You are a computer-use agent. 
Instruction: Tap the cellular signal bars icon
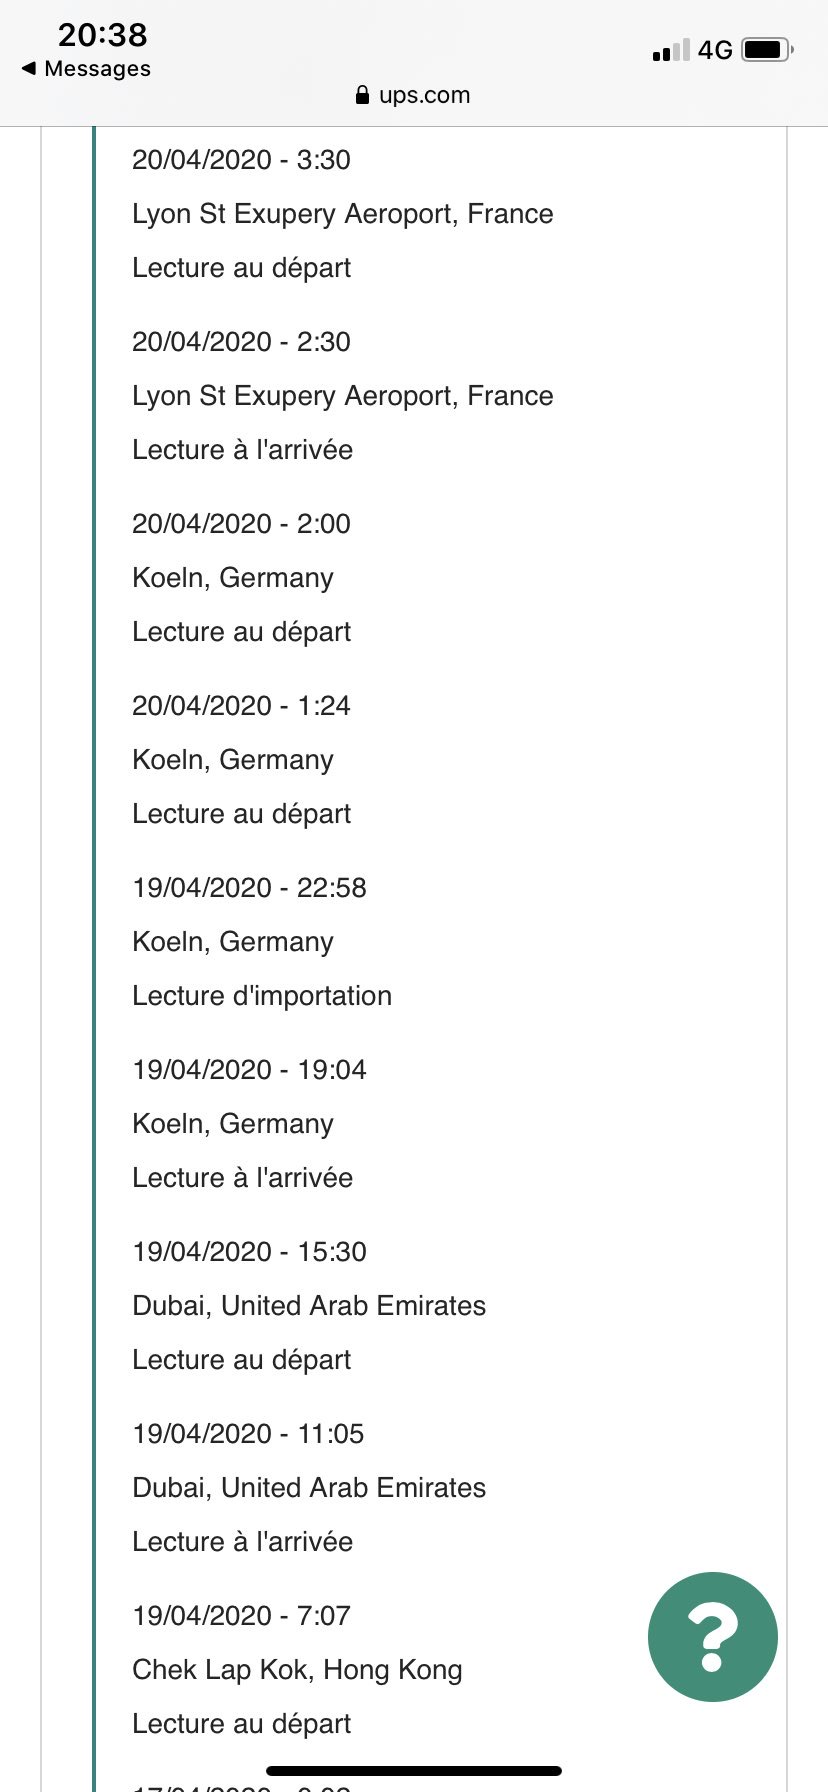671,50
